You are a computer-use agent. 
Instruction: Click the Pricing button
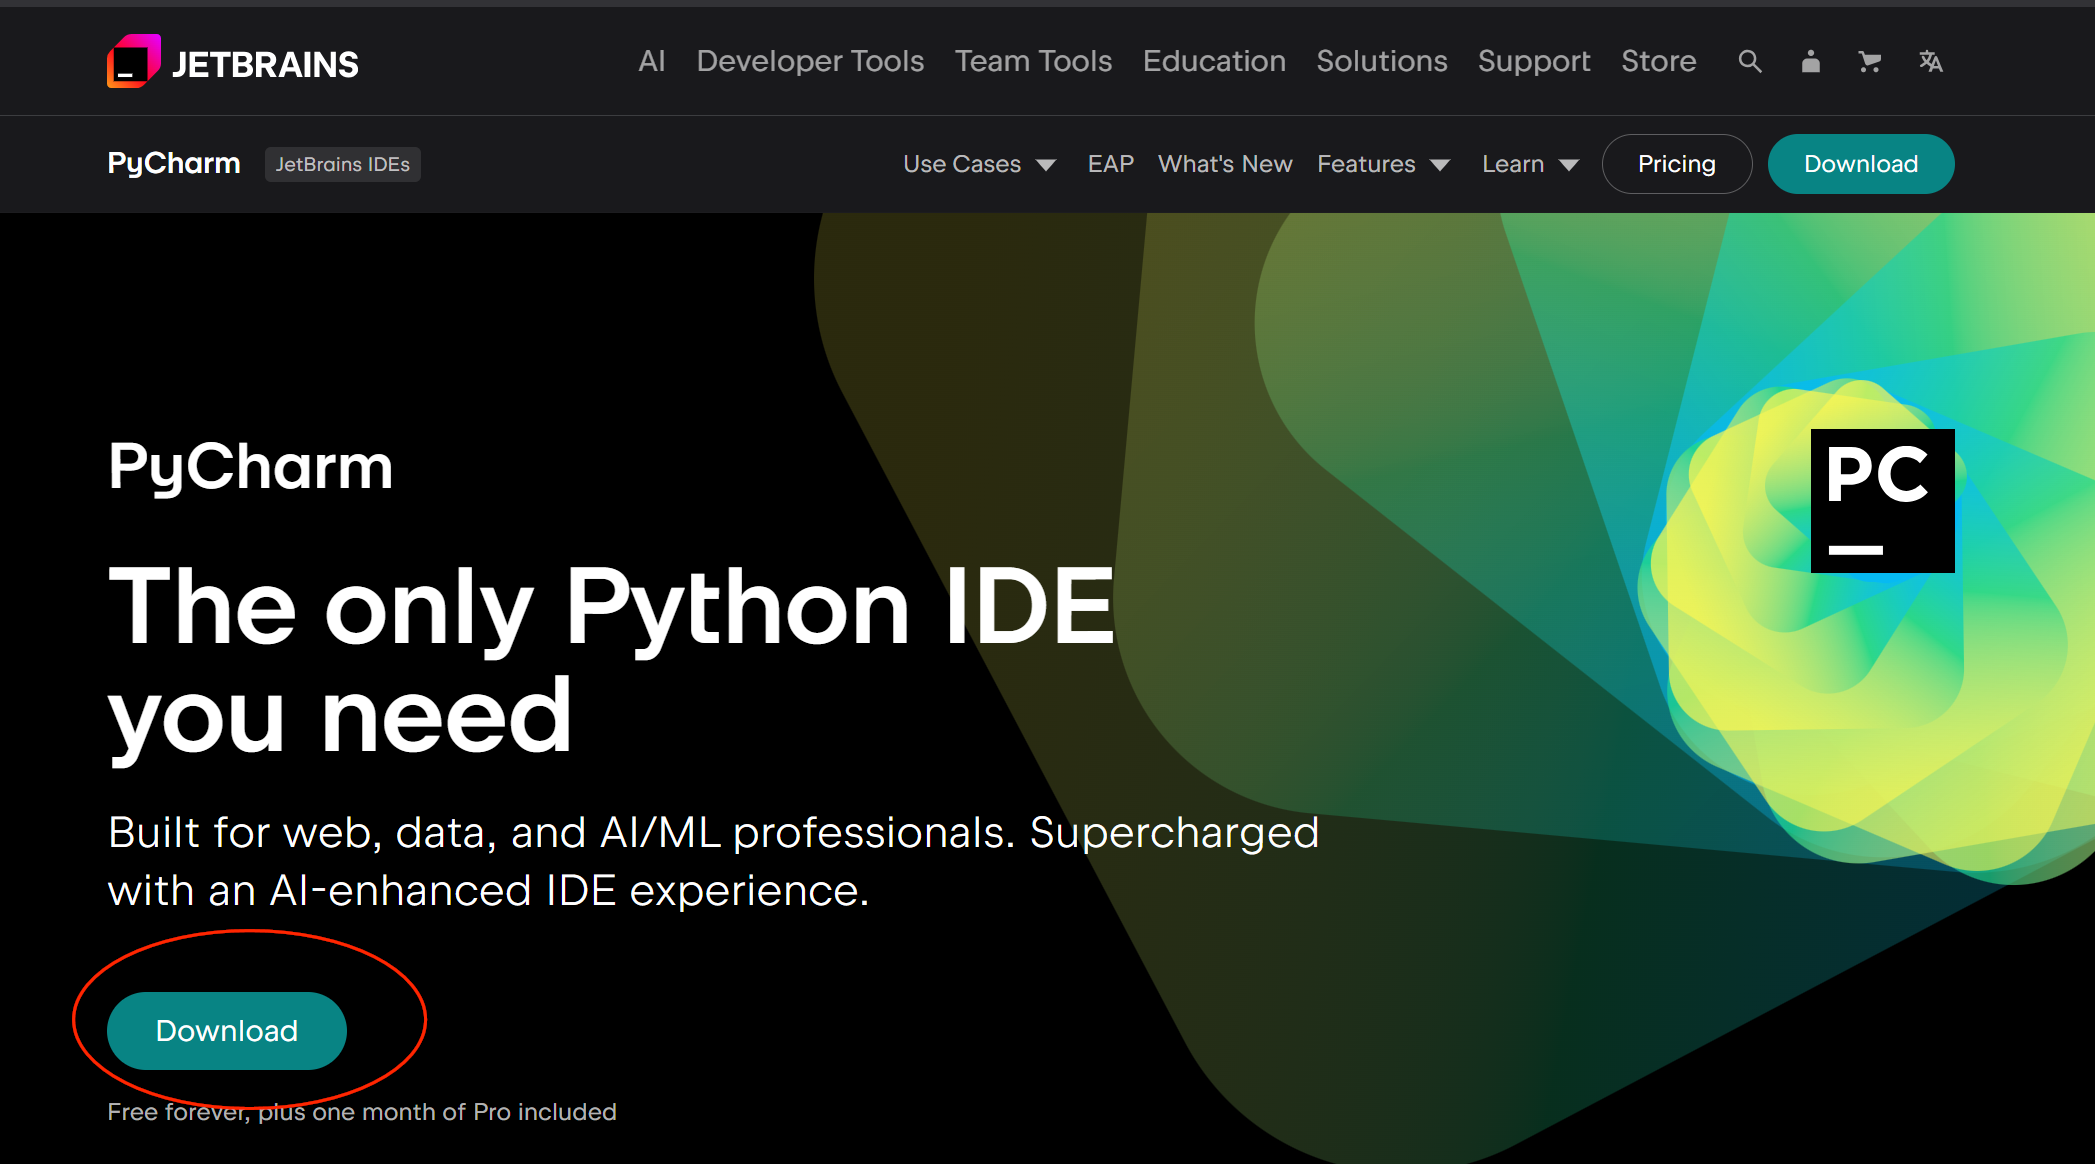click(x=1676, y=164)
